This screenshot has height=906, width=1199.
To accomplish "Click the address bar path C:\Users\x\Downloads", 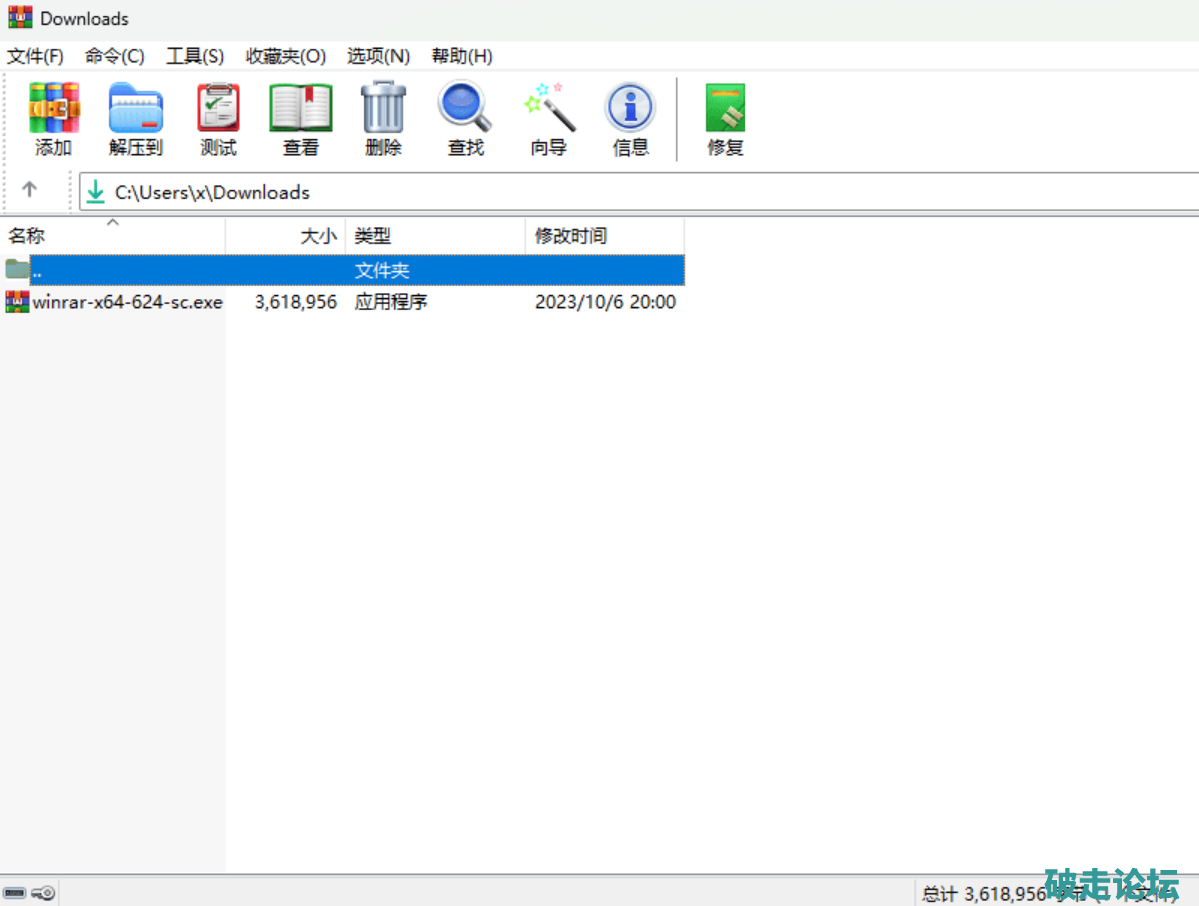I will point(212,193).
